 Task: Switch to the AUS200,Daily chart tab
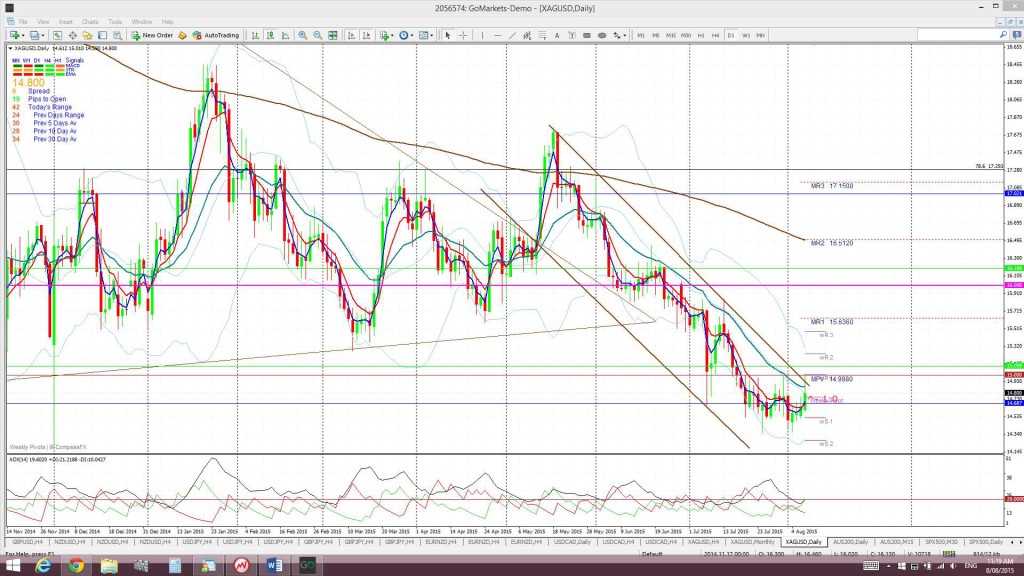coord(851,542)
